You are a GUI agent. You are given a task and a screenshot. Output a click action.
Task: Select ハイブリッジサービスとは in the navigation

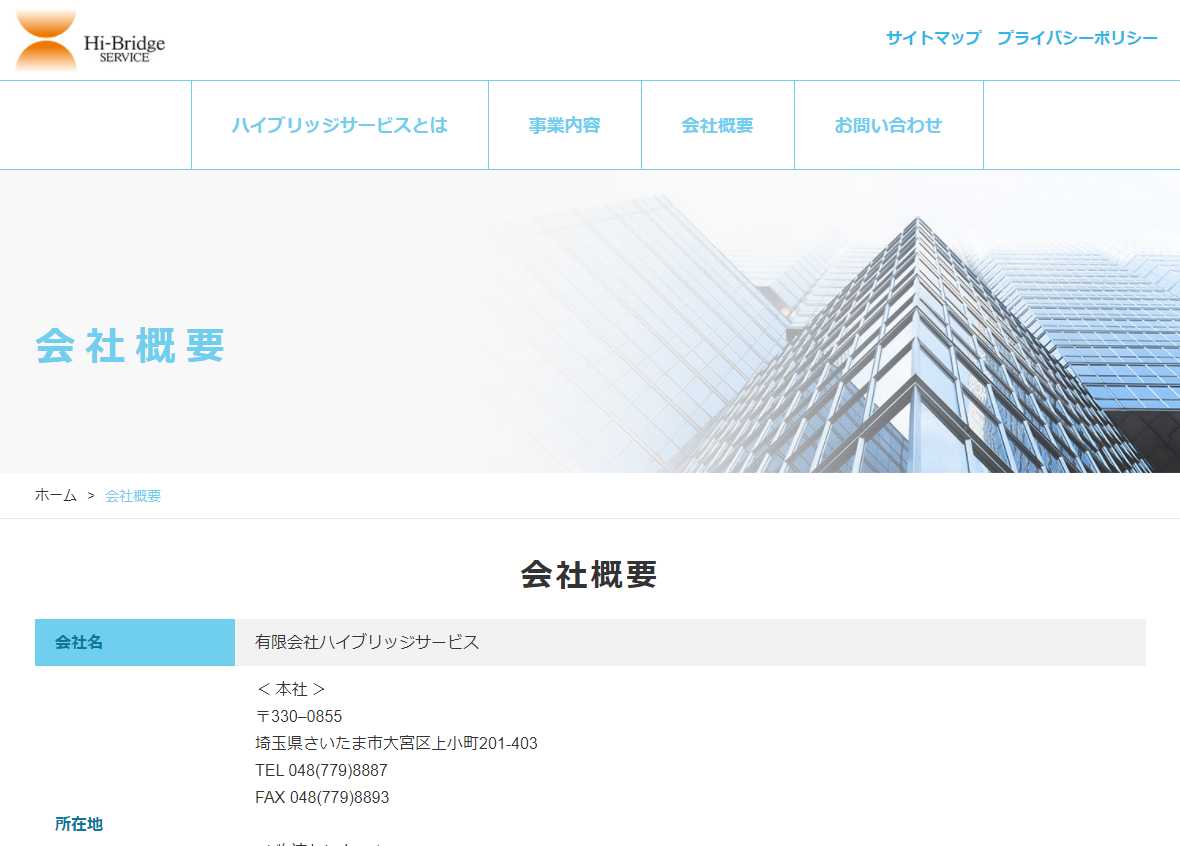point(340,126)
